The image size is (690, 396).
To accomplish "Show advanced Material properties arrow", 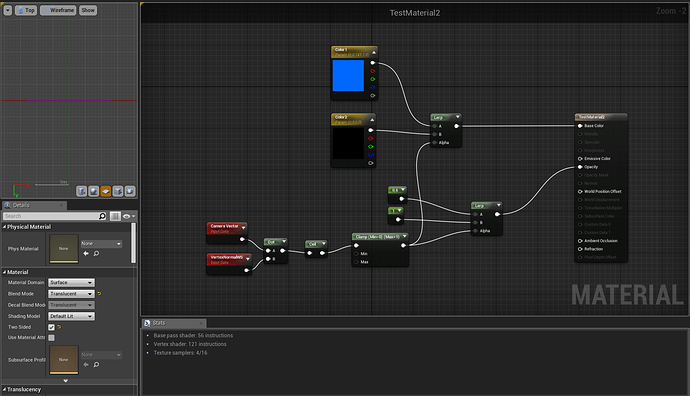I will pos(66,381).
